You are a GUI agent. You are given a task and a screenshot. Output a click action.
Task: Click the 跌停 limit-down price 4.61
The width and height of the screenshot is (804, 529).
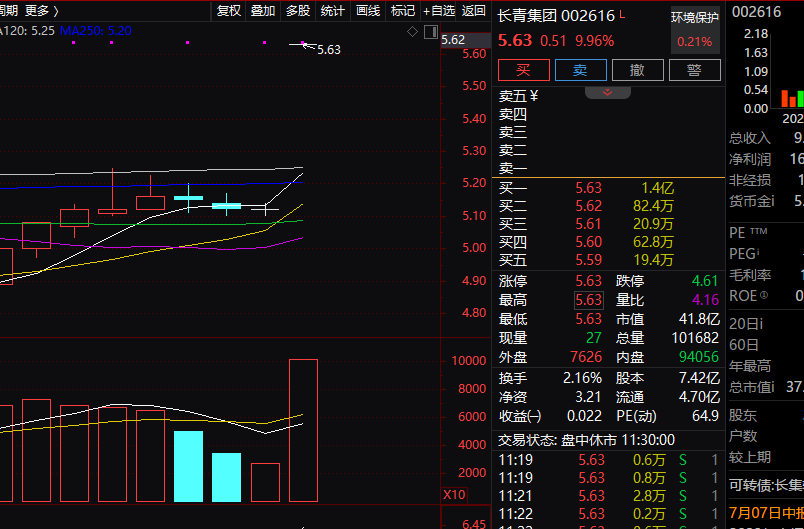(x=705, y=281)
